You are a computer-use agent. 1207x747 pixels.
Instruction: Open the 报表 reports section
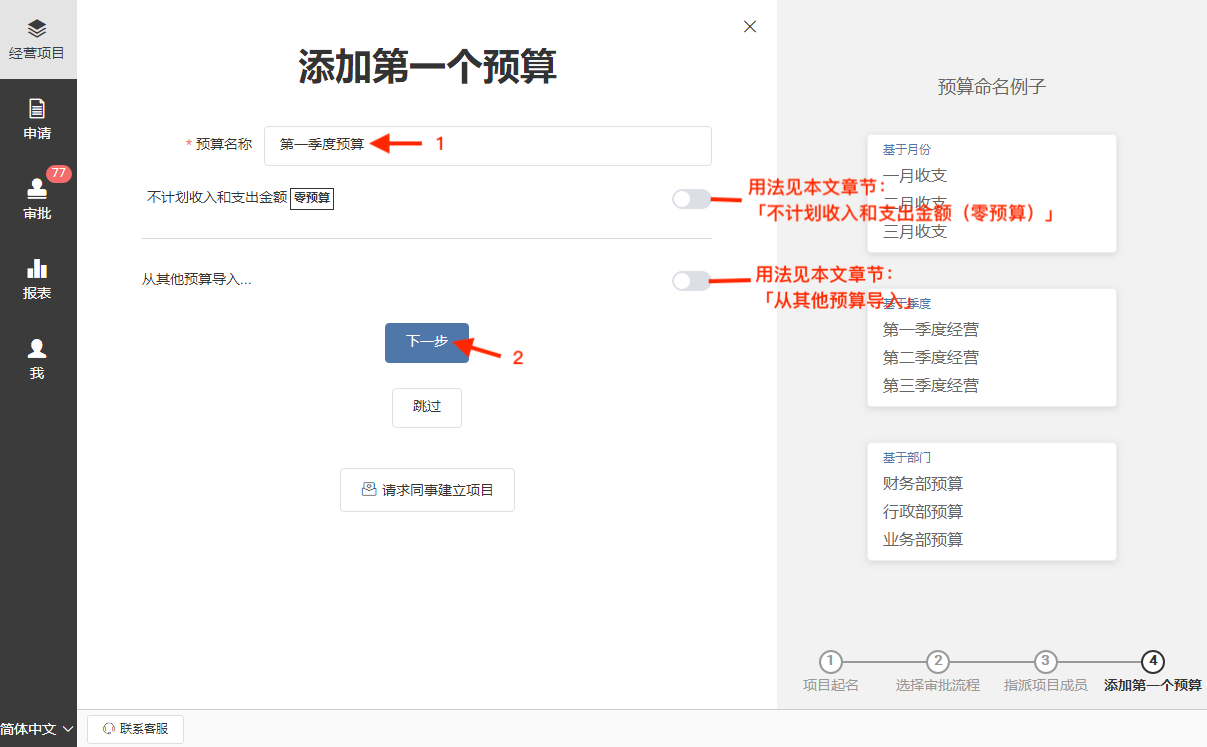pyautogui.click(x=37, y=279)
